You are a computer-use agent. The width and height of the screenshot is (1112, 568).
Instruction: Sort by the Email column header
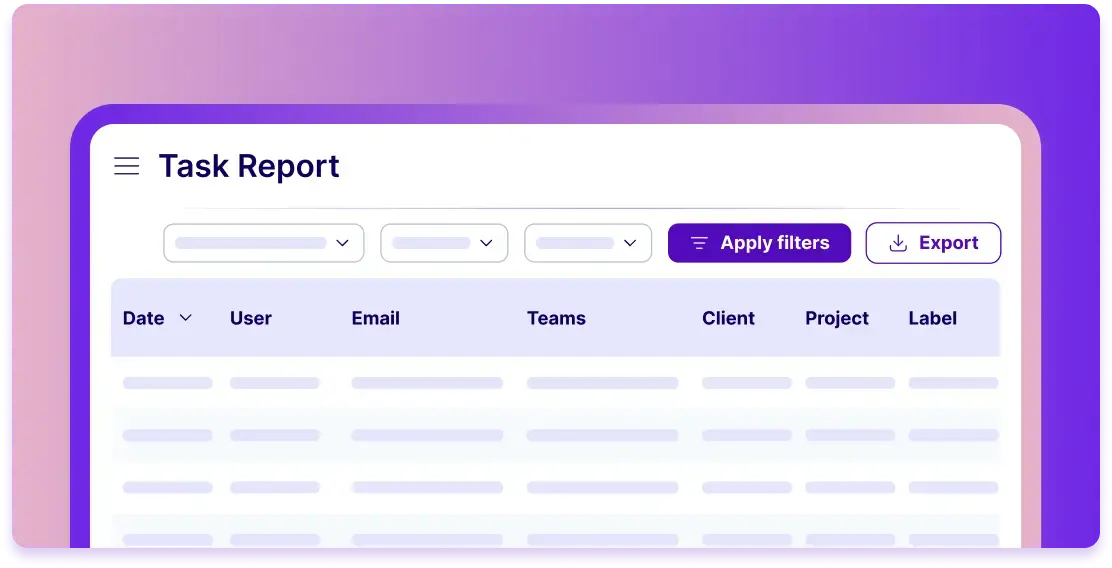click(x=375, y=318)
